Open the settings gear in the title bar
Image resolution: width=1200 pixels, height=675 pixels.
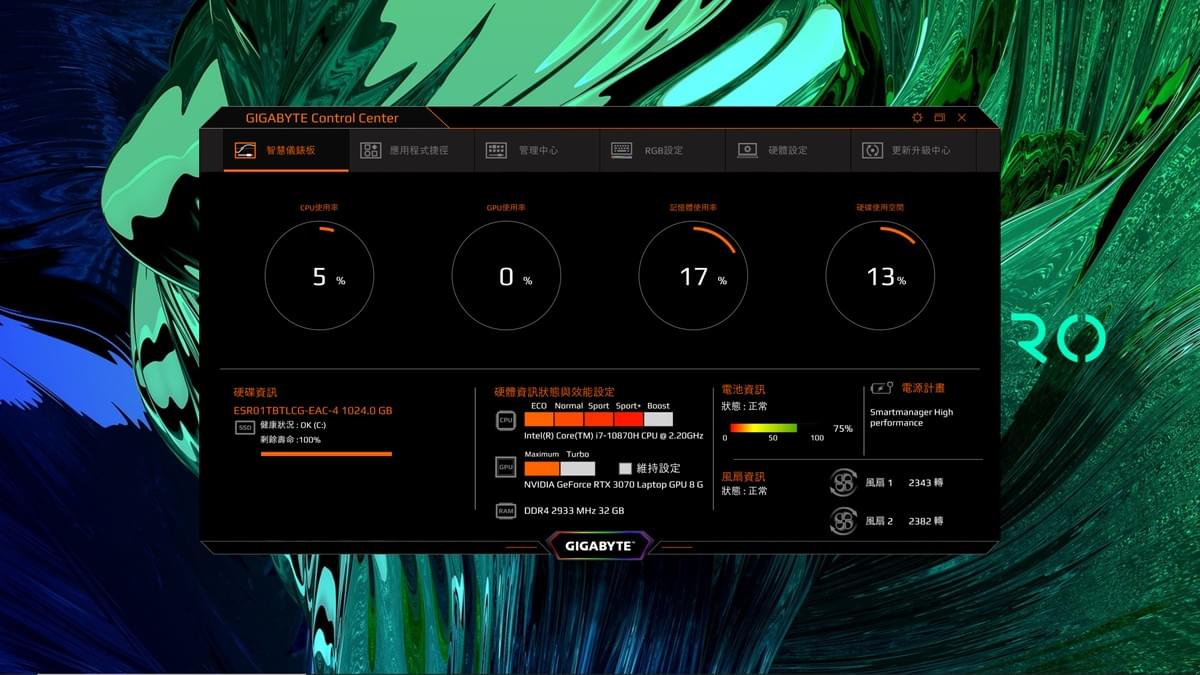tap(917, 118)
